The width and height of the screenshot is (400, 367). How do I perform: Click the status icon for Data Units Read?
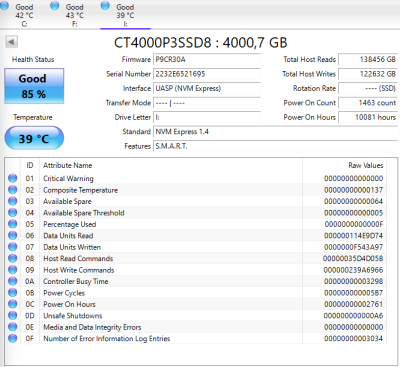pyautogui.click(x=13, y=235)
